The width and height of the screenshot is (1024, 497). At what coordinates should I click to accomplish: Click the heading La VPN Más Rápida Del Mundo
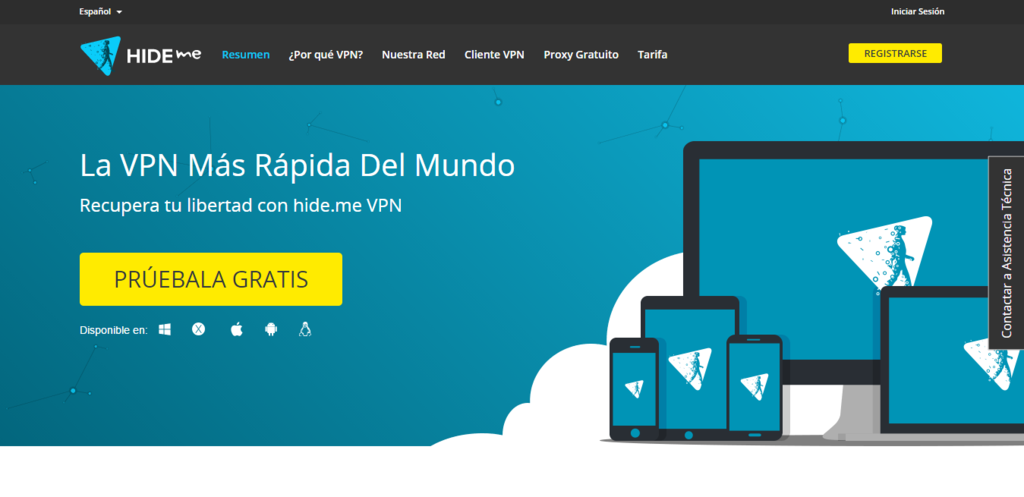point(297,166)
